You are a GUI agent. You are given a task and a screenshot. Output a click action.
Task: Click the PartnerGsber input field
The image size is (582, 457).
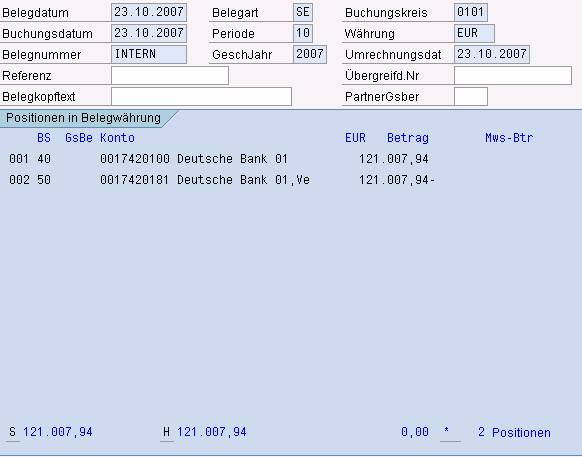[471, 97]
